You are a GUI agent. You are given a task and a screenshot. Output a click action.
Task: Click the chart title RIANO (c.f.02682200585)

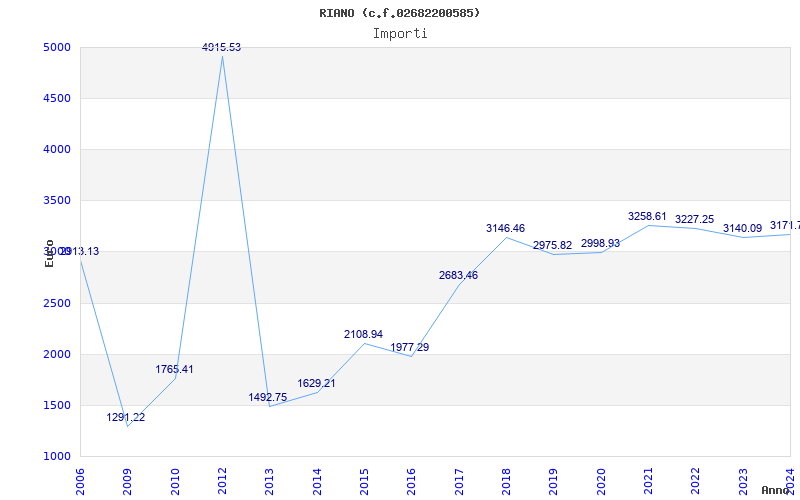(x=399, y=13)
